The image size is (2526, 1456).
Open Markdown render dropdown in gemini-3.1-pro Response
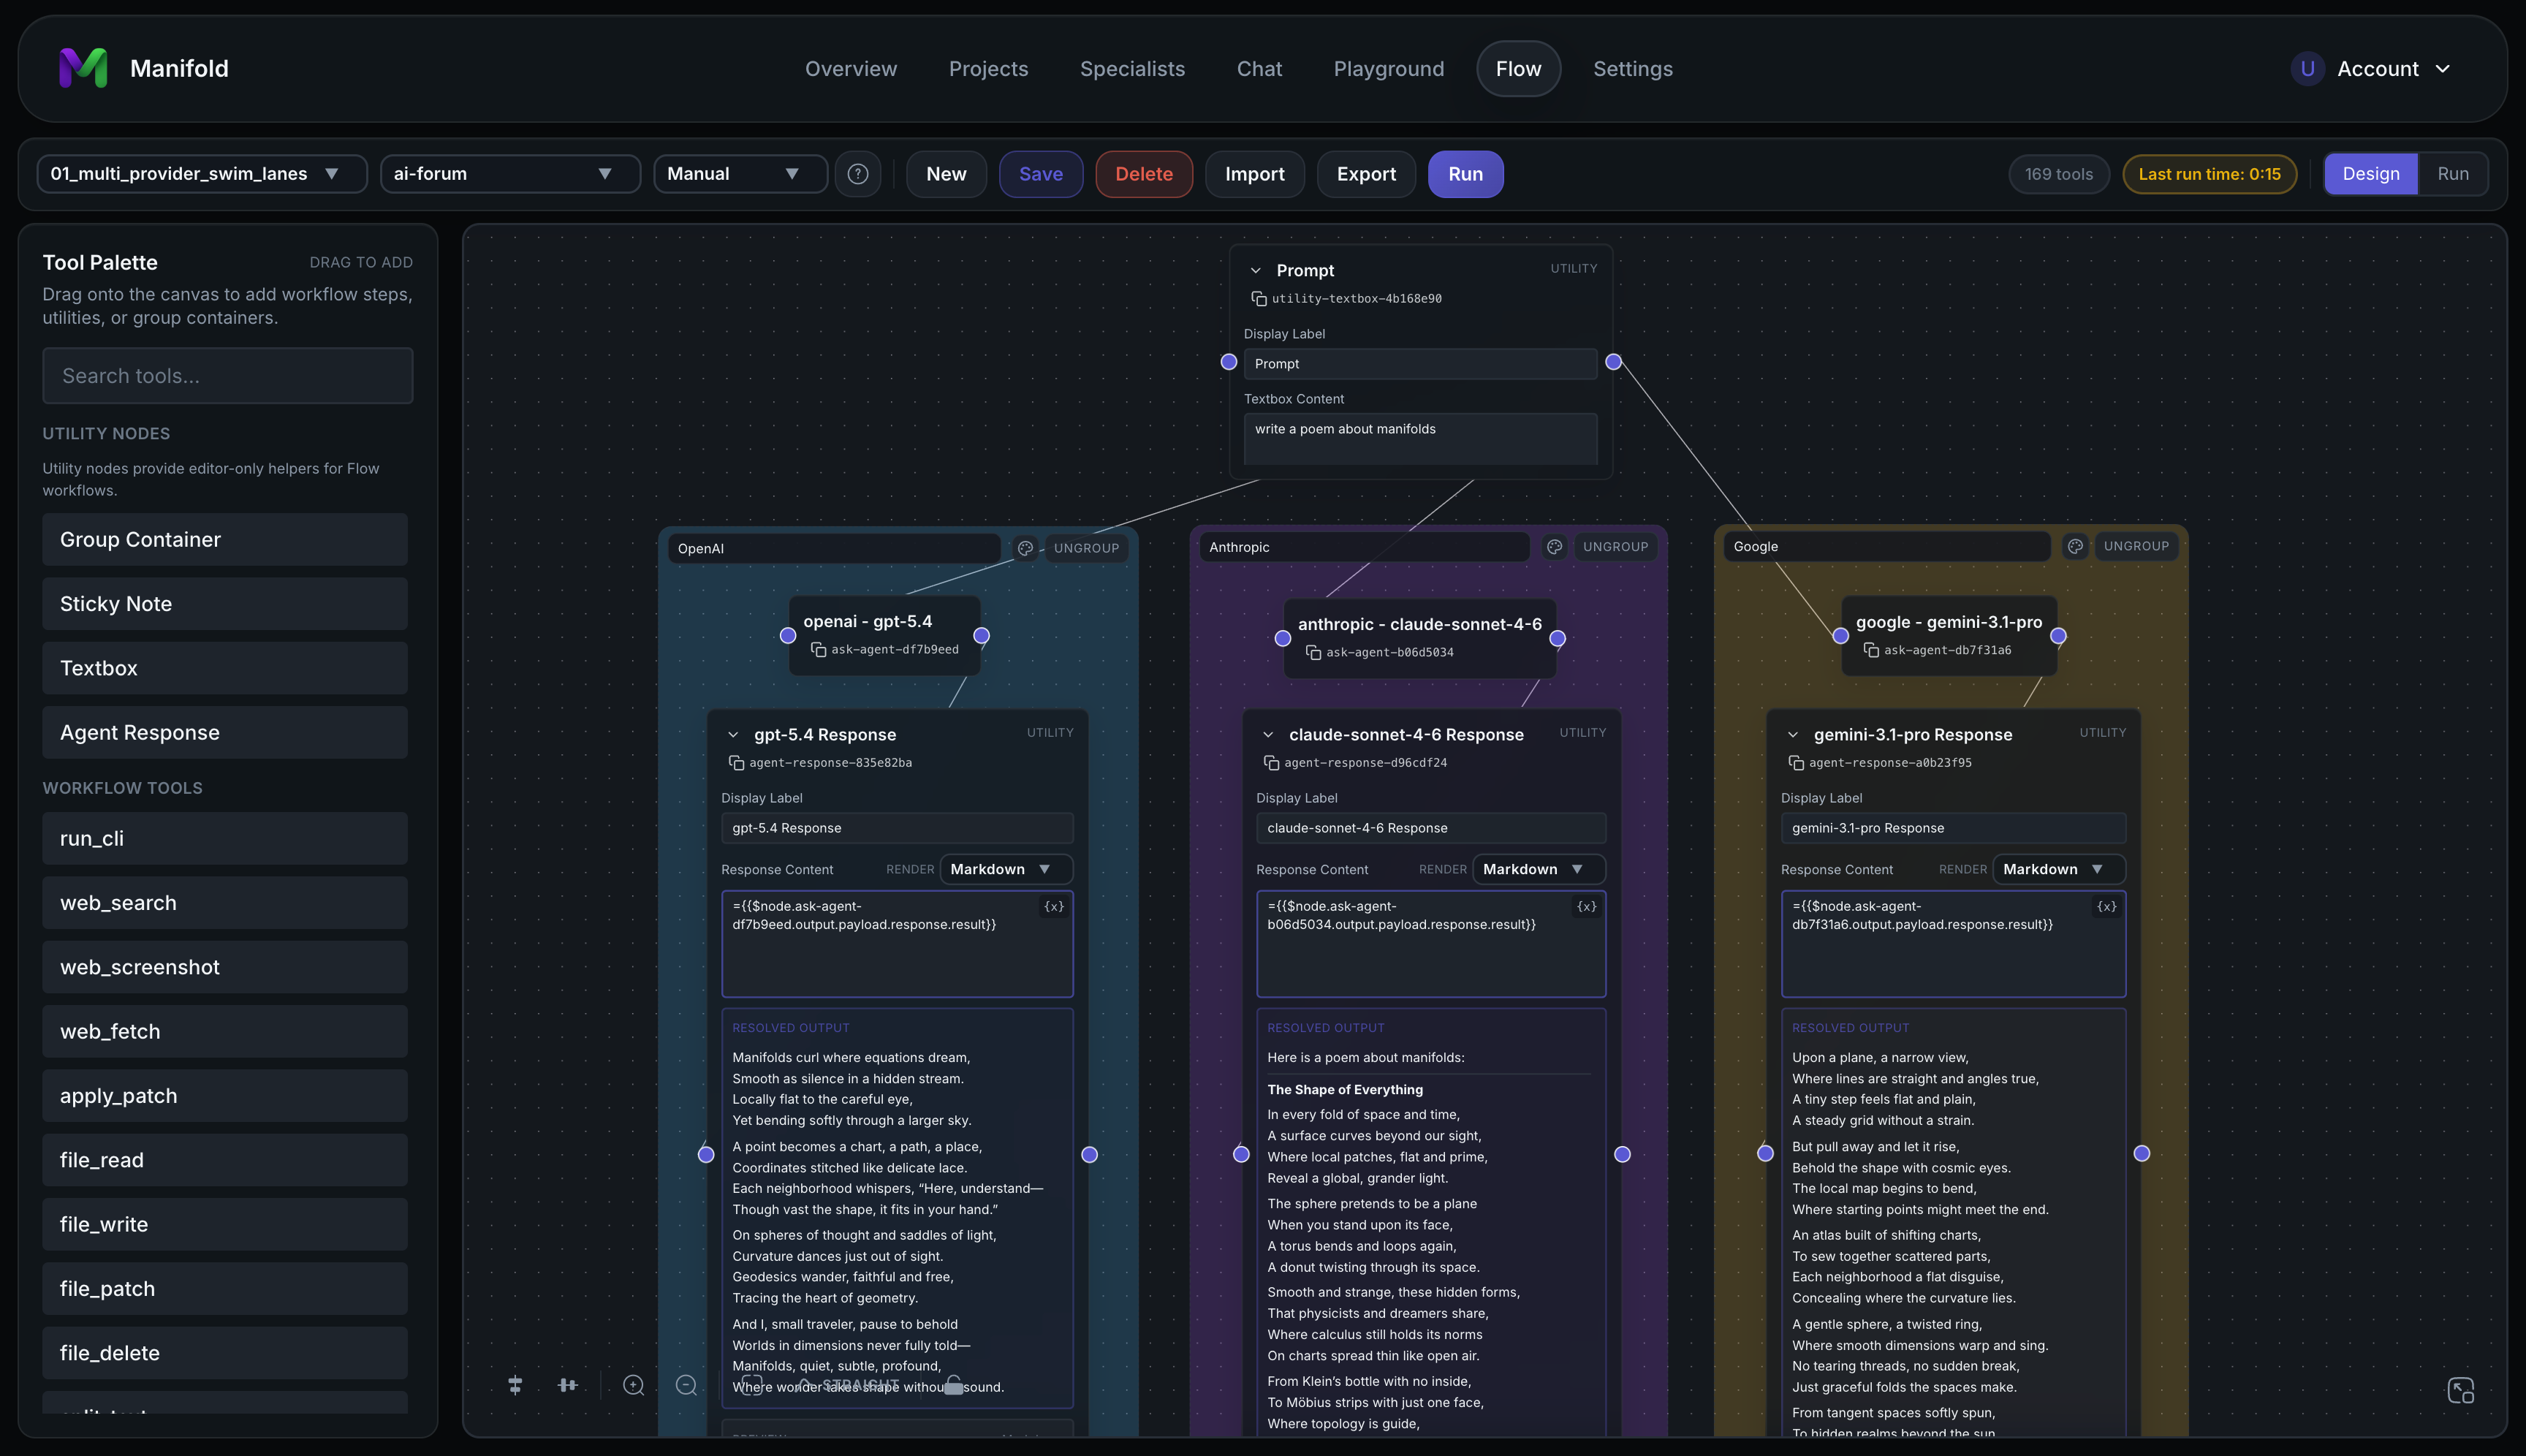(2058, 870)
